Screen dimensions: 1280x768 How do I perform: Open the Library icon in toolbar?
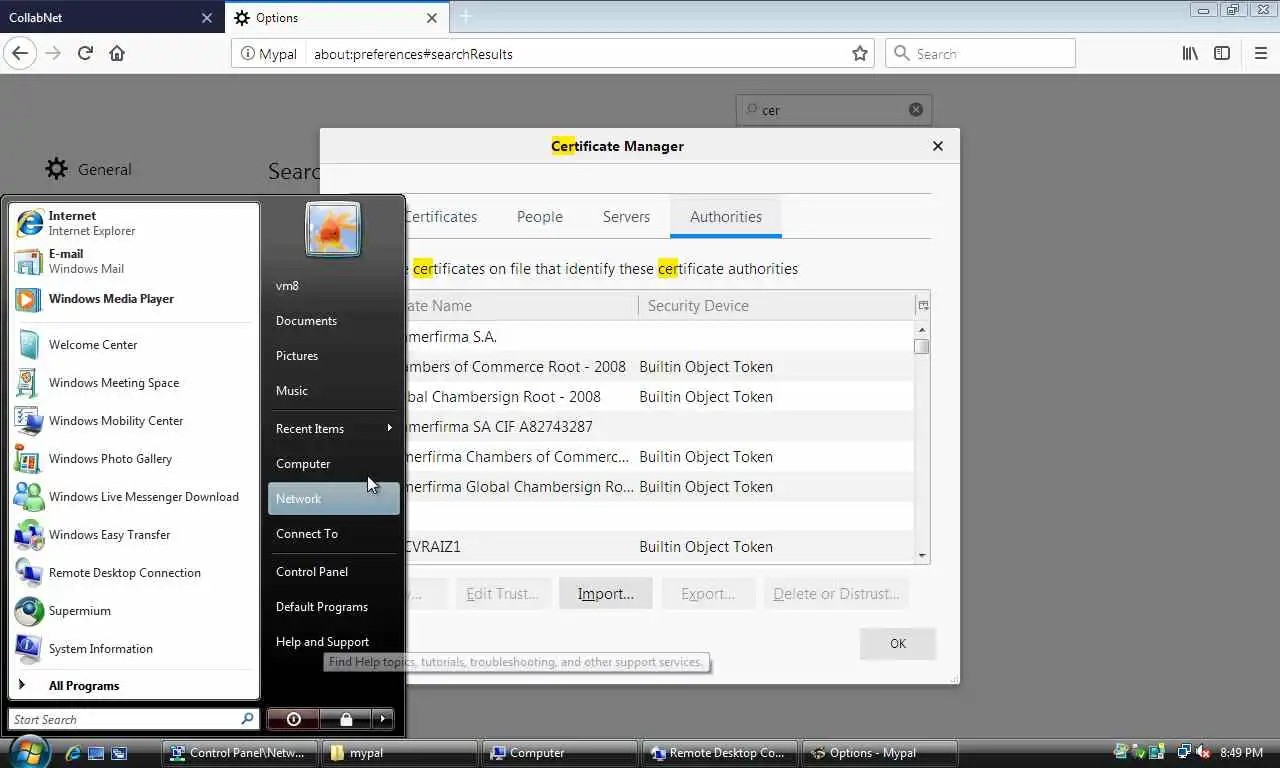click(x=1189, y=53)
